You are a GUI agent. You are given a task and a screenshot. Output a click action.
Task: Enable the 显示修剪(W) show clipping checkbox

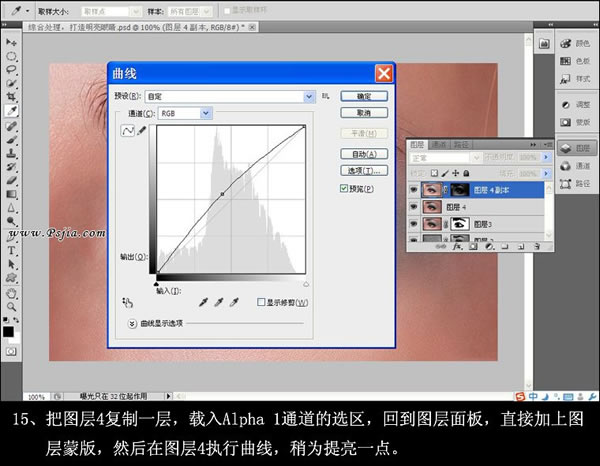click(261, 302)
